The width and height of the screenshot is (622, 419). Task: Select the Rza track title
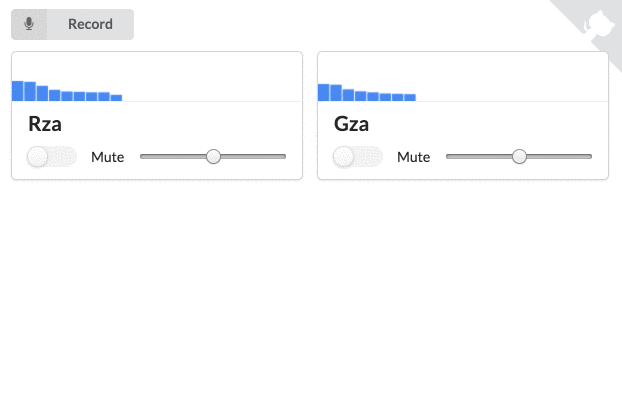click(46, 125)
